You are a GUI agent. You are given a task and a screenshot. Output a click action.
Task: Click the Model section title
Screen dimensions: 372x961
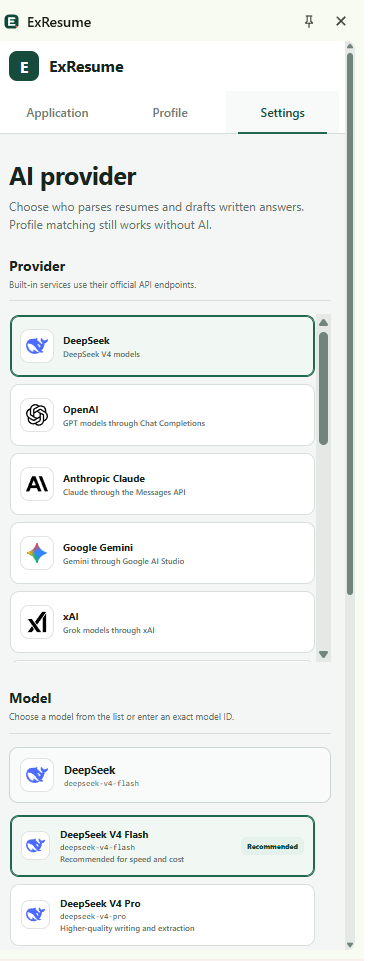(x=30, y=698)
